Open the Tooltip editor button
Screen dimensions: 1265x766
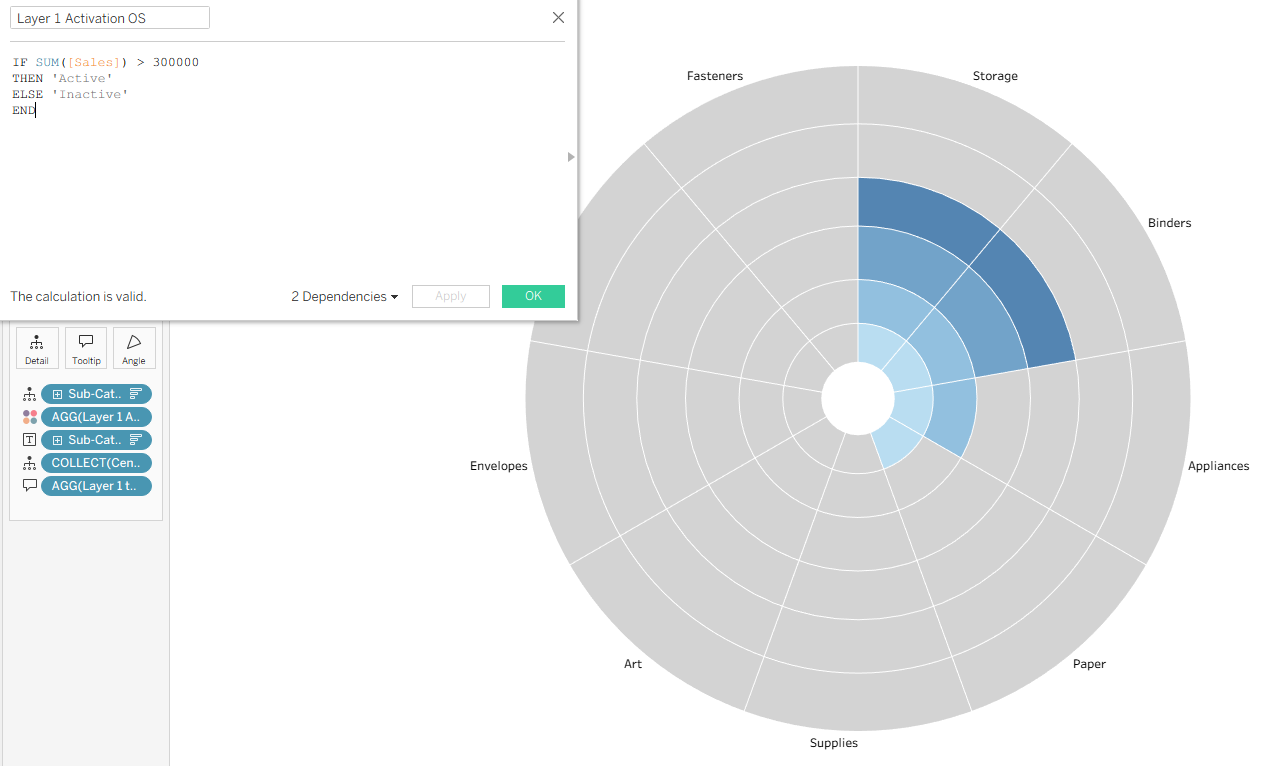[x=86, y=348]
